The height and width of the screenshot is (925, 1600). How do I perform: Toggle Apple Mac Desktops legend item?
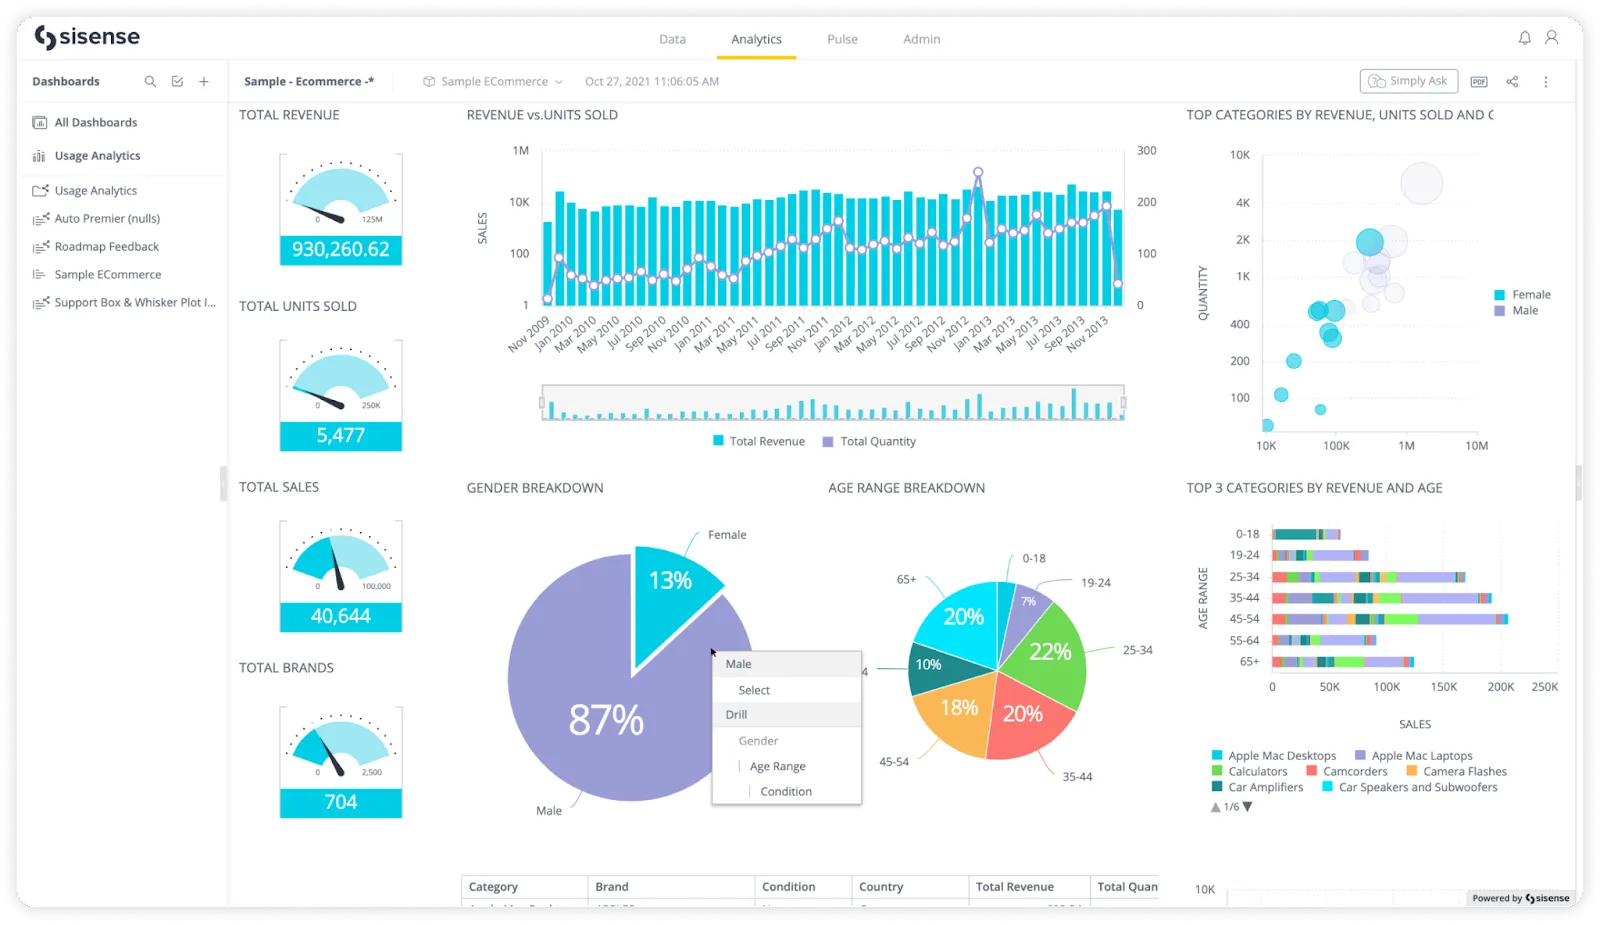click(1274, 756)
